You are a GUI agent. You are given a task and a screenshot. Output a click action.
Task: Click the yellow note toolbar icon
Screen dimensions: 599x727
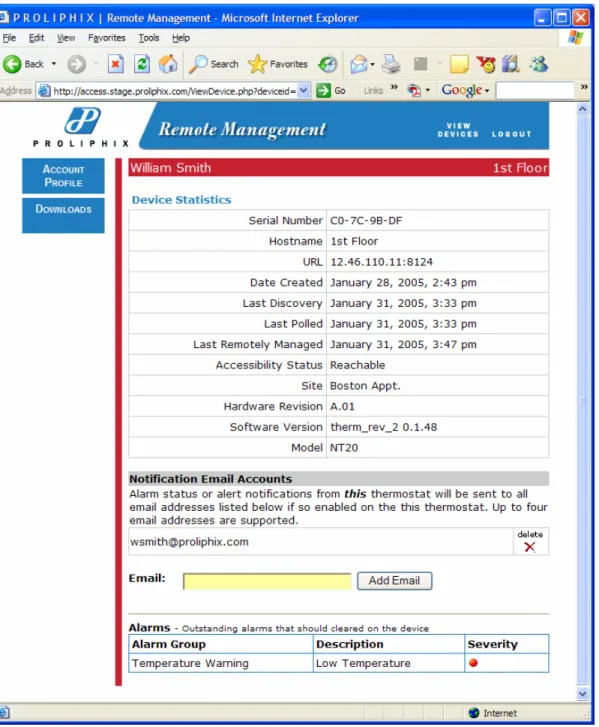[x=459, y=64]
